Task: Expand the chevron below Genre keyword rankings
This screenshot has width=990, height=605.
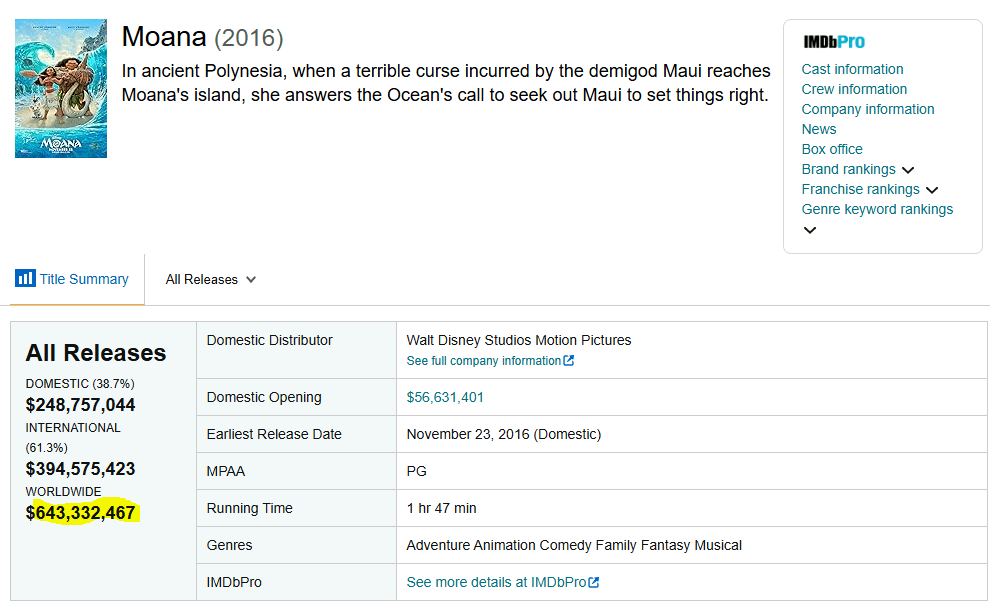Action: [x=810, y=230]
